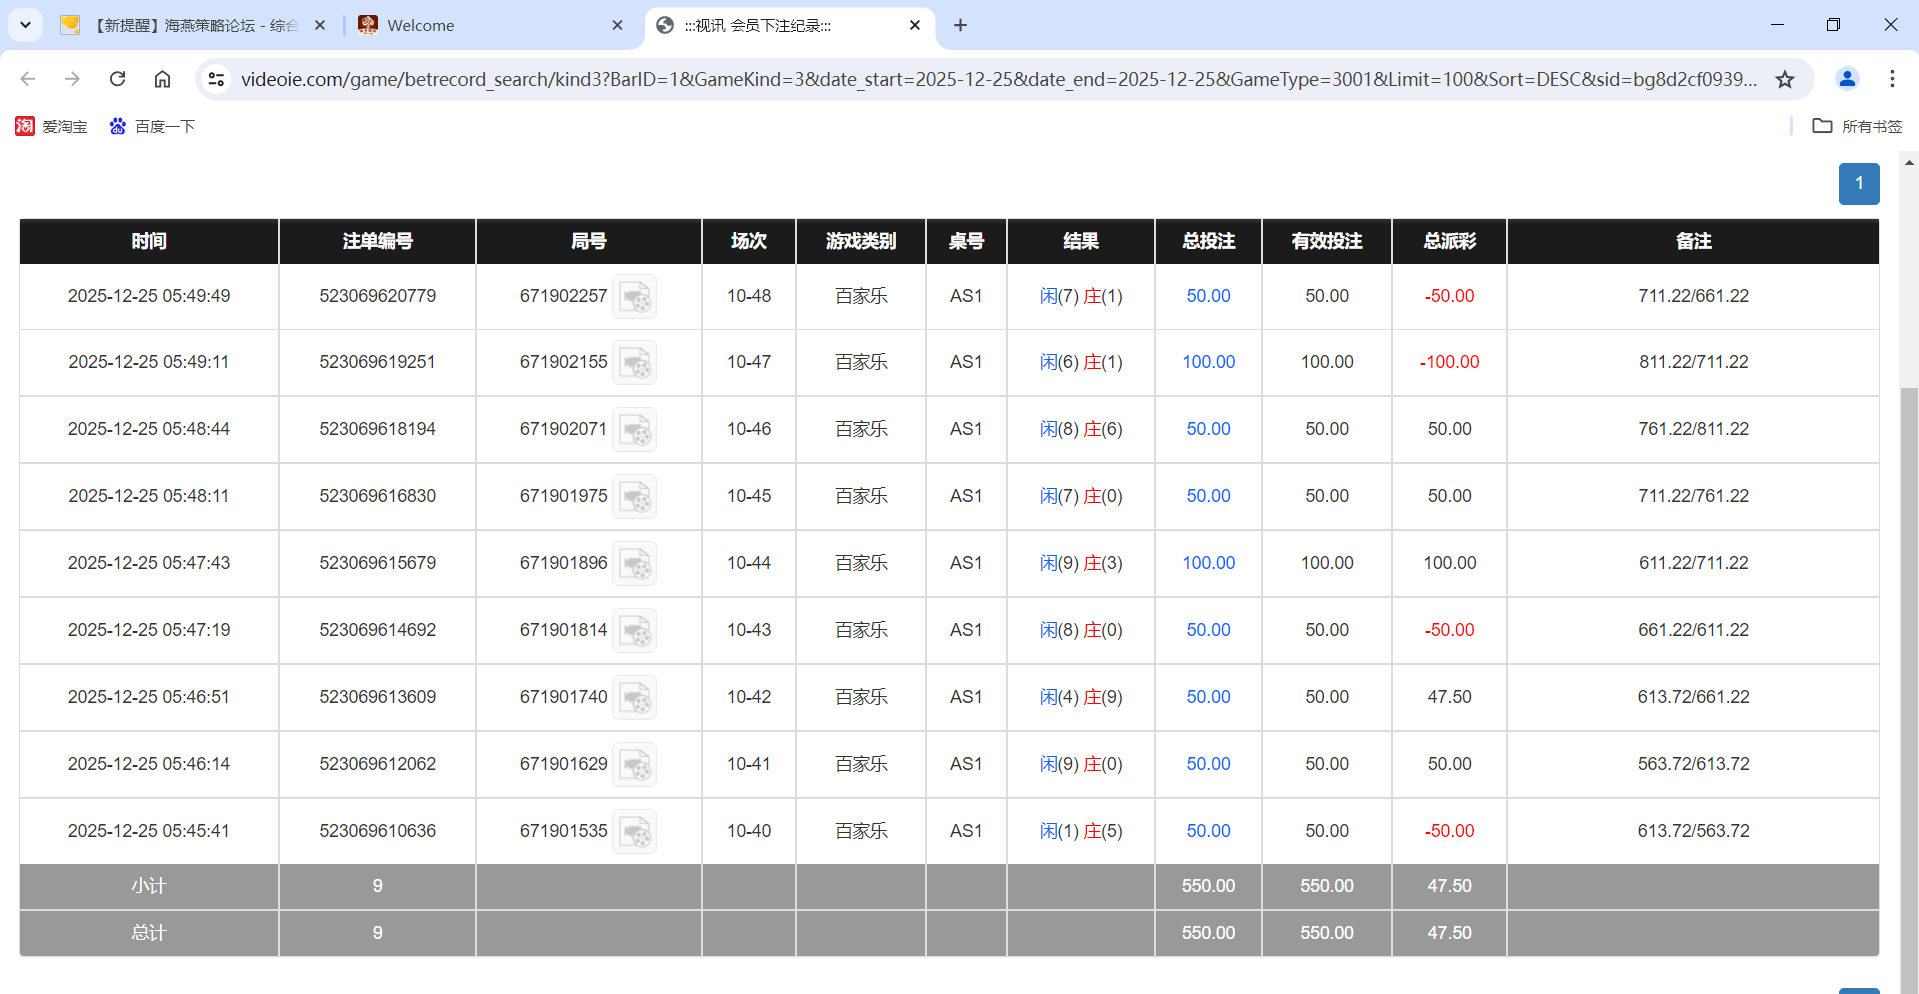Screen dimensions: 1919x994
Task: Open the 百度一下 bookmark
Action: point(152,126)
